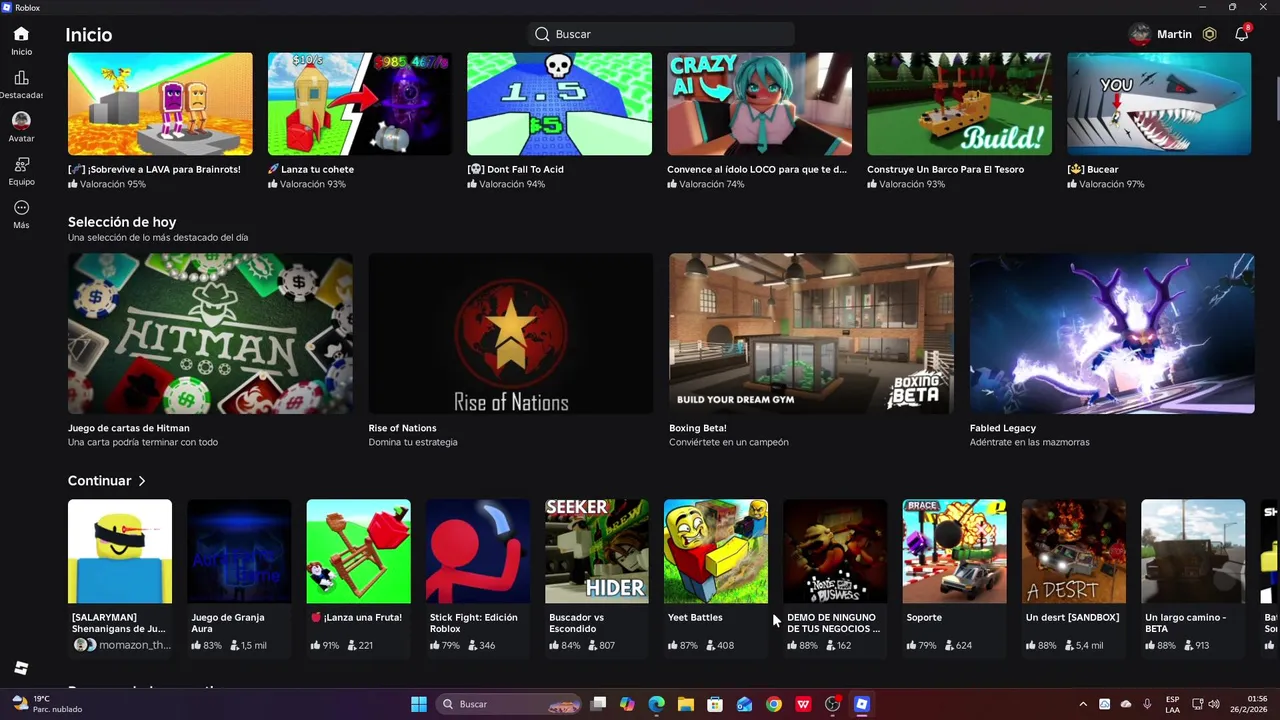Open the Hitman card game thumbnail
The height and width of the screenshot is (720, 1280).
tap(210, 333)
